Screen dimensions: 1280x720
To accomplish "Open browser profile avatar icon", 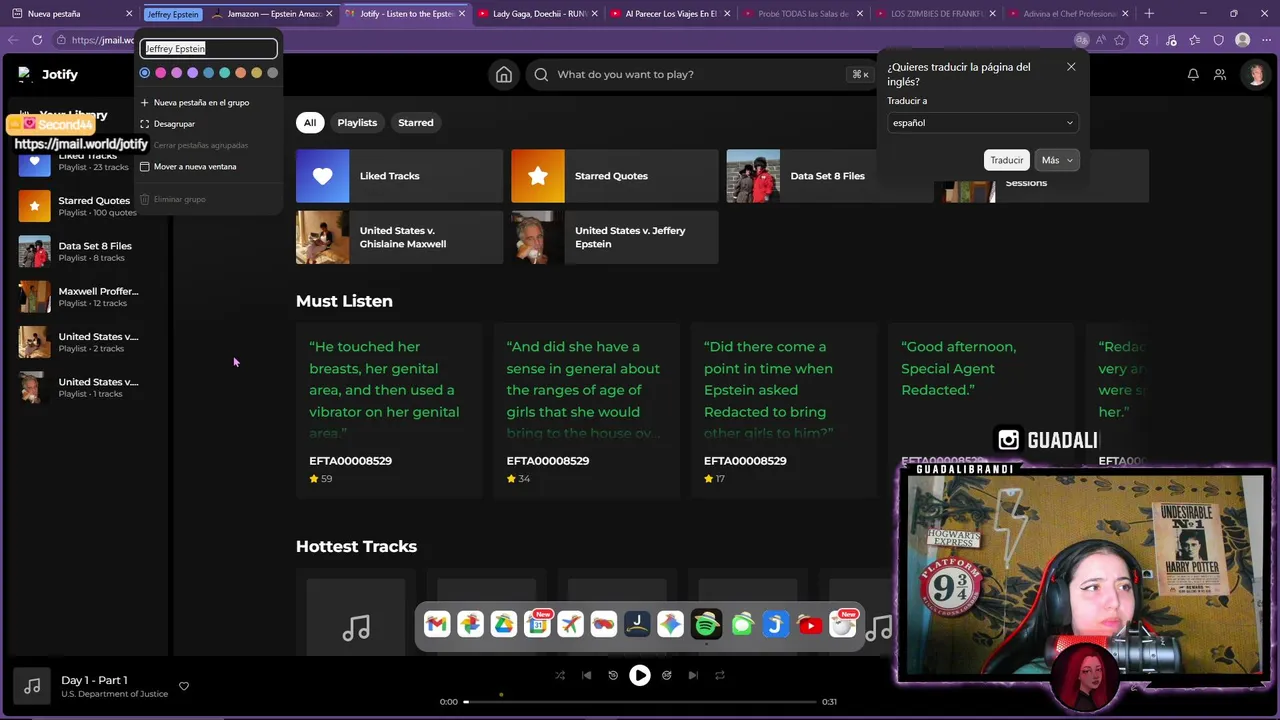I will tap(1242, 40).
